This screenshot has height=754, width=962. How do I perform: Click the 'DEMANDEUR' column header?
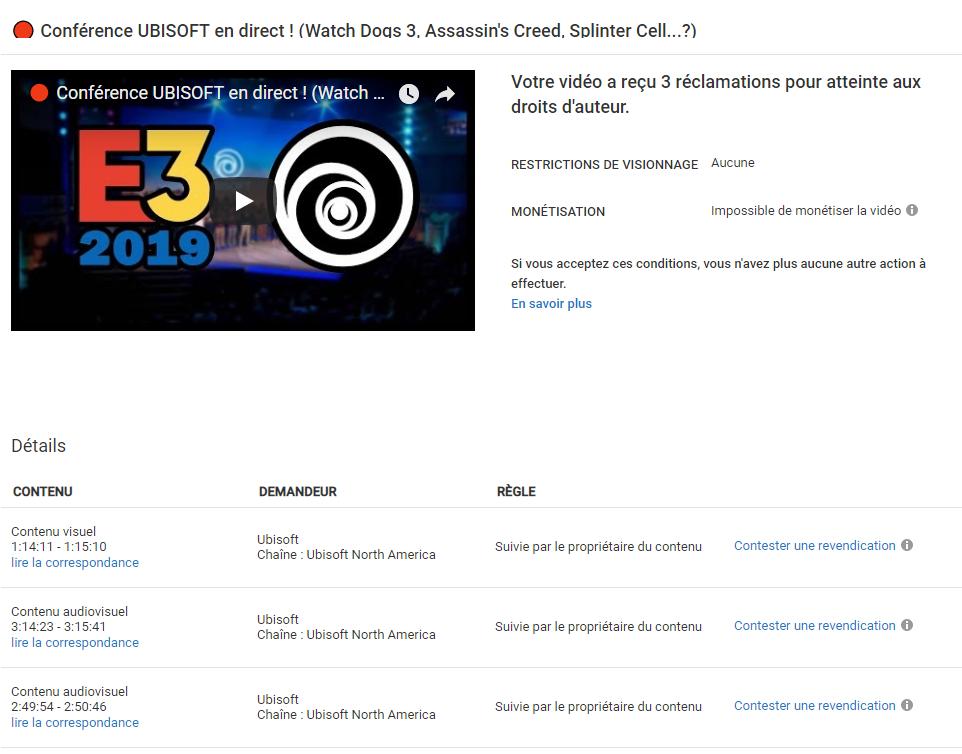[x=298, y=491]
